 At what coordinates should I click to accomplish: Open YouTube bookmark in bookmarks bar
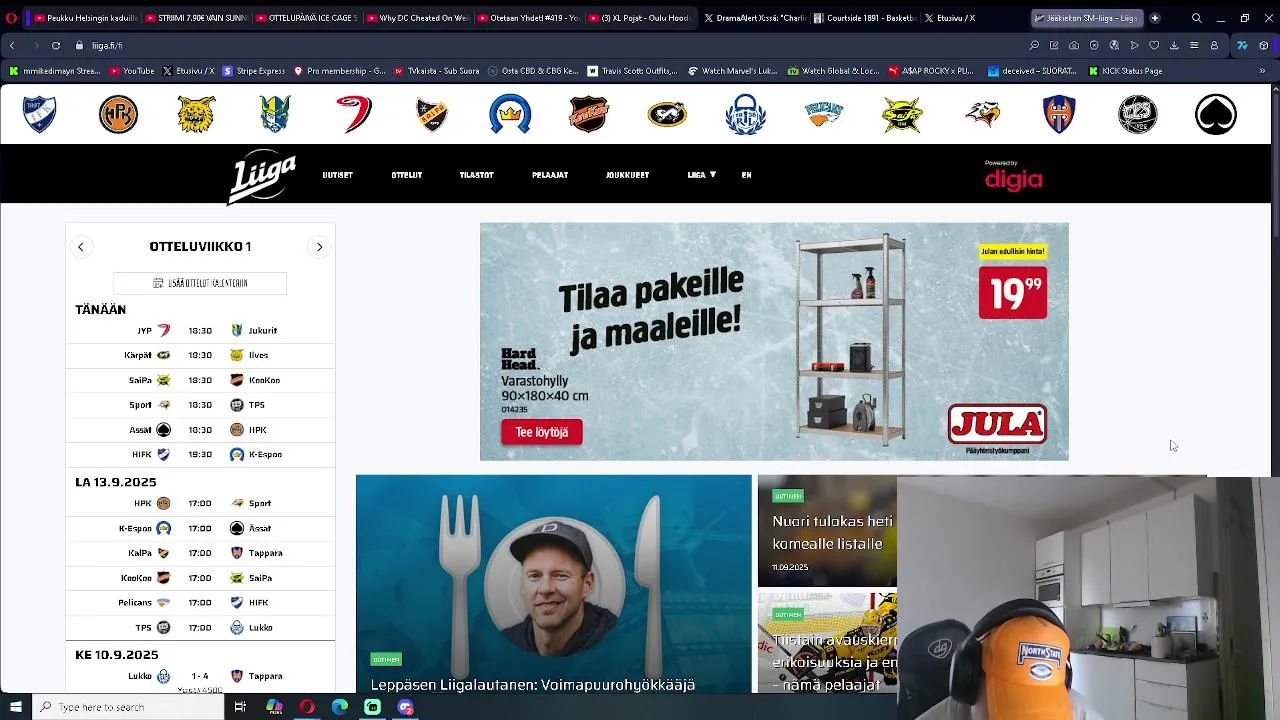point(132,71)
